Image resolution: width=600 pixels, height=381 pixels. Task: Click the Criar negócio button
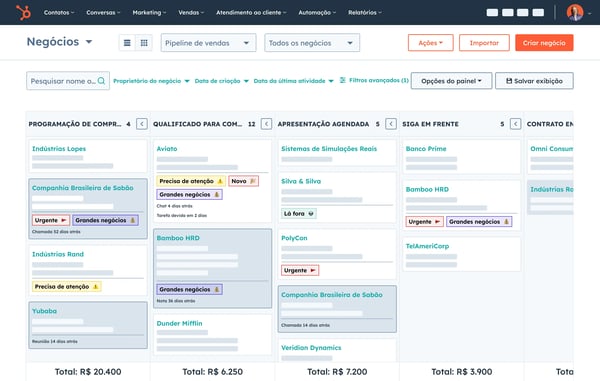(x=544, y=43)
